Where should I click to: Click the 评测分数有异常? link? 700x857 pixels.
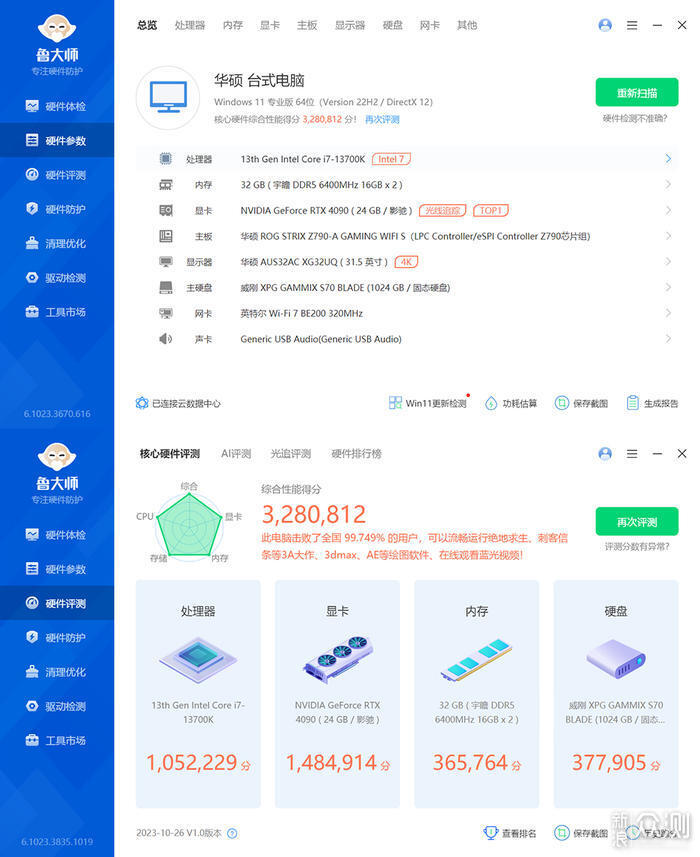click(x=637, y=547)
